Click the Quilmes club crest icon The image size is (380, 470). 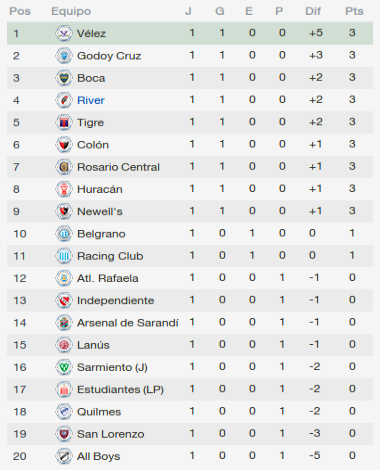tap(64, 412)
